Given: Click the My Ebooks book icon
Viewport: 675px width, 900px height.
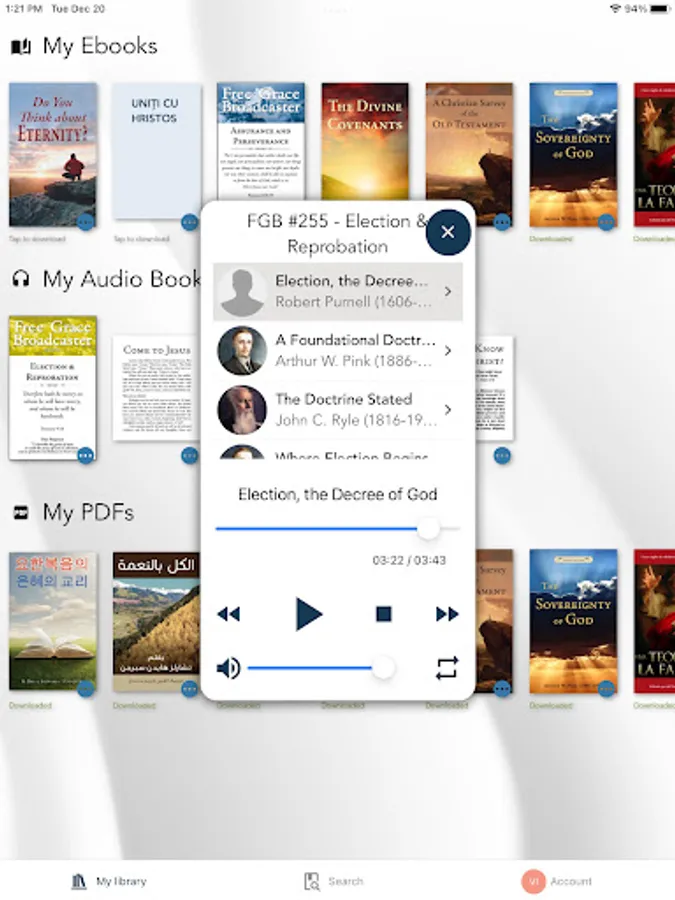Looking at the screenshot, I should point(21,46).
